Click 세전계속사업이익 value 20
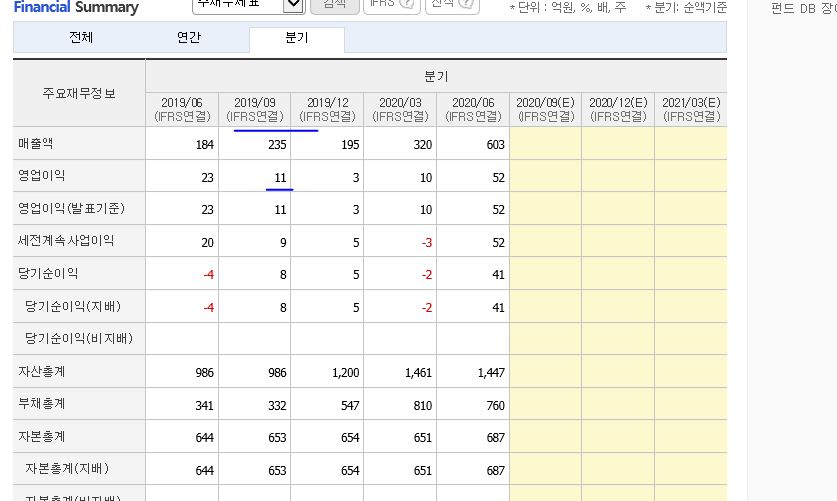 [x=208, y=243]
